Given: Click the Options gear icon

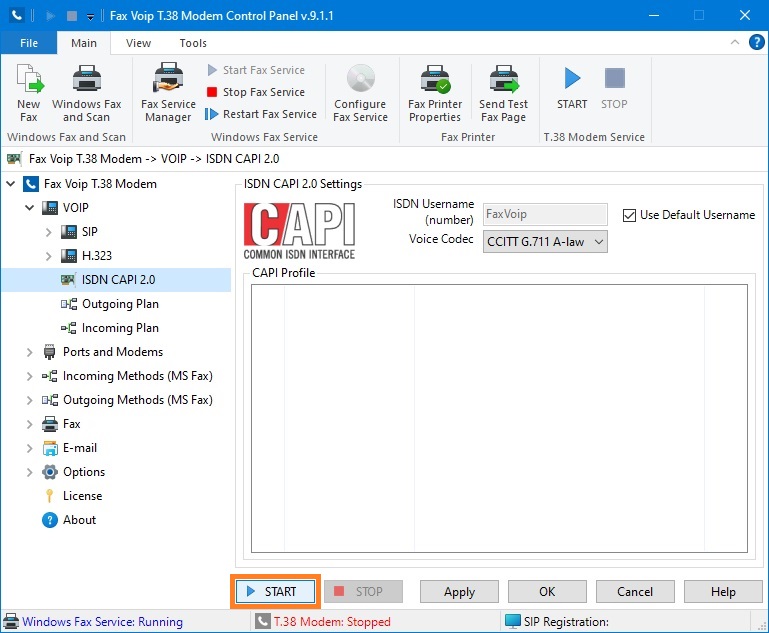Looking at the screenshot, I should coord(50,472).
